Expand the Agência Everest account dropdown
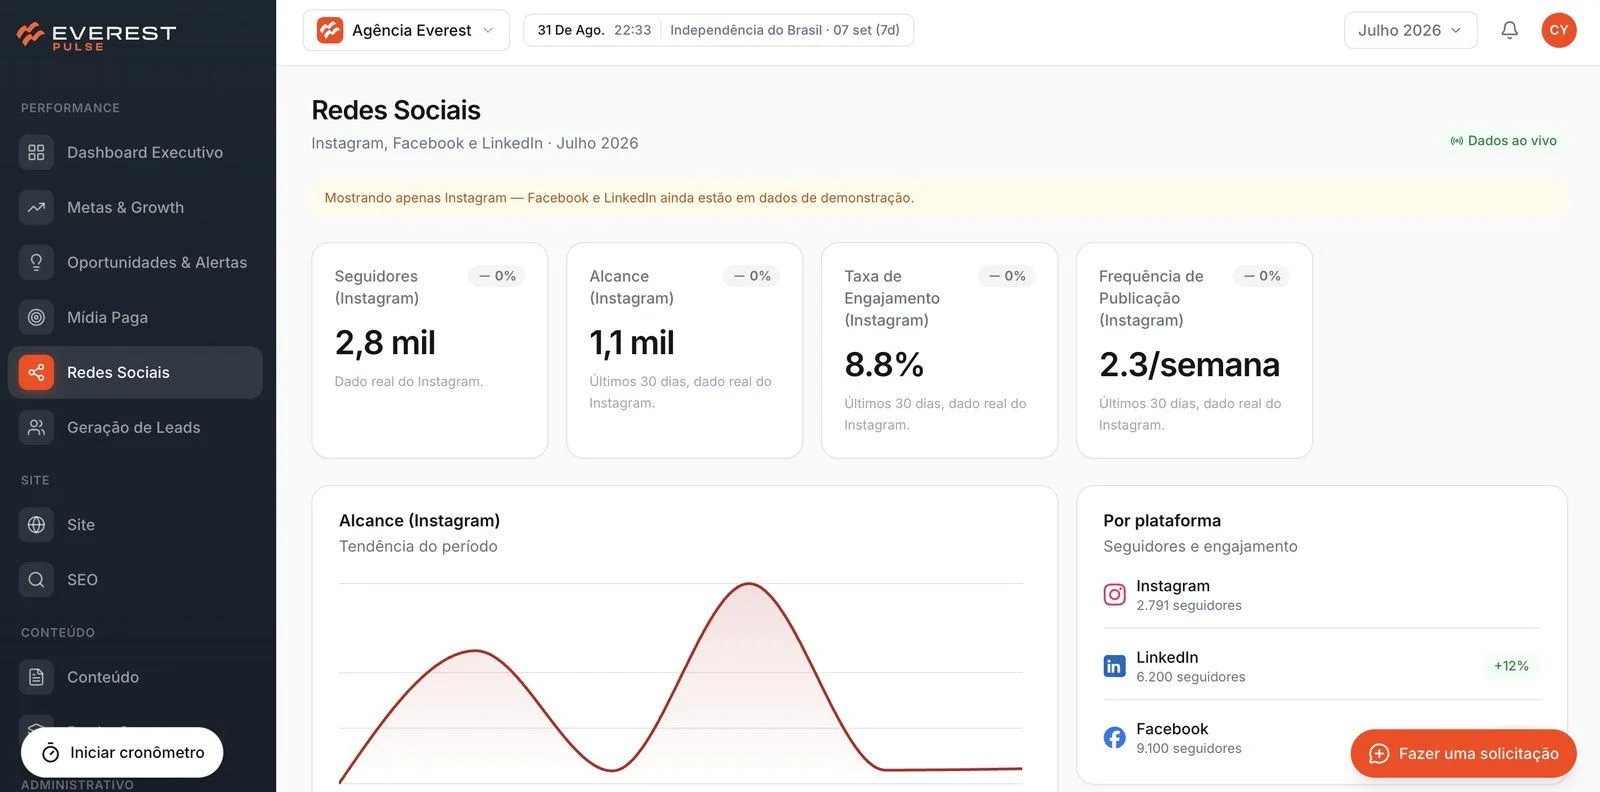1600x792 pixels. click(406, 30)
